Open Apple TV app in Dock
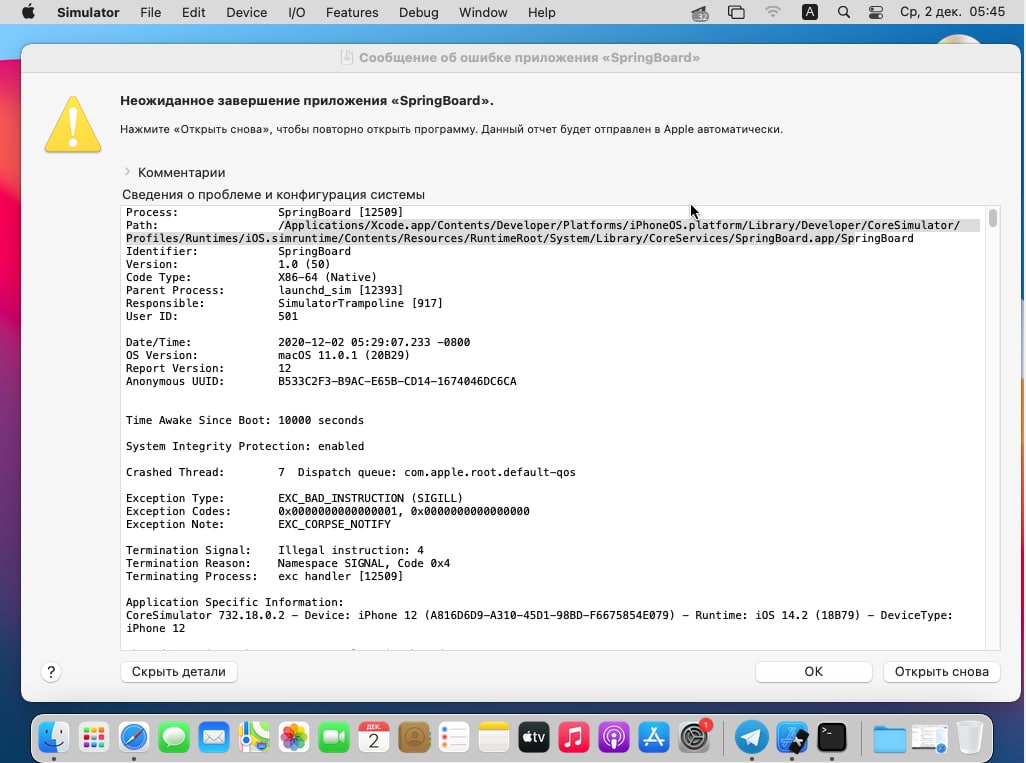 [x=534, y=737]
